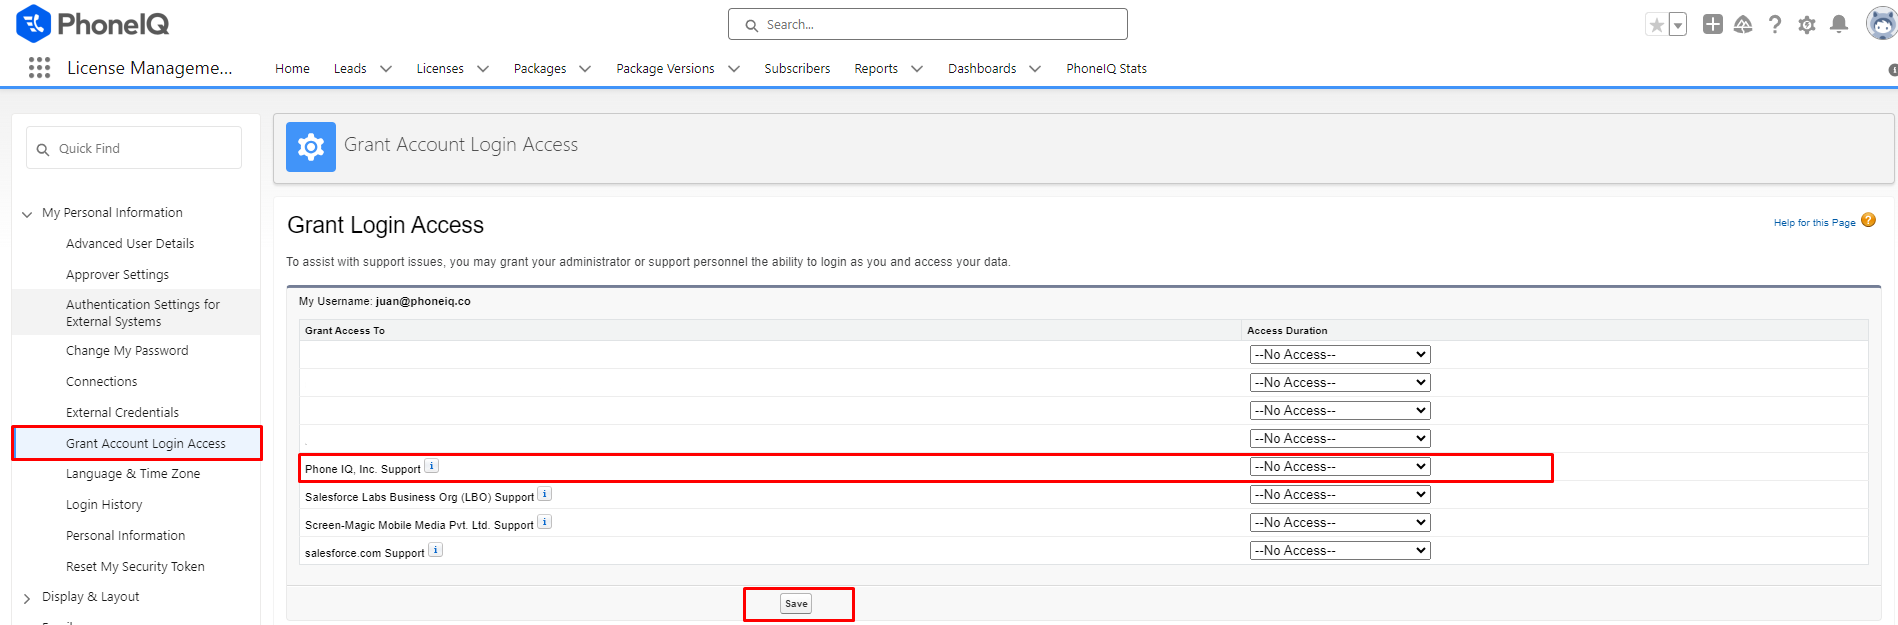Click the Help for this Page link
Viewport: 1898px width, 625px height.
click(x=1814, y=223)
